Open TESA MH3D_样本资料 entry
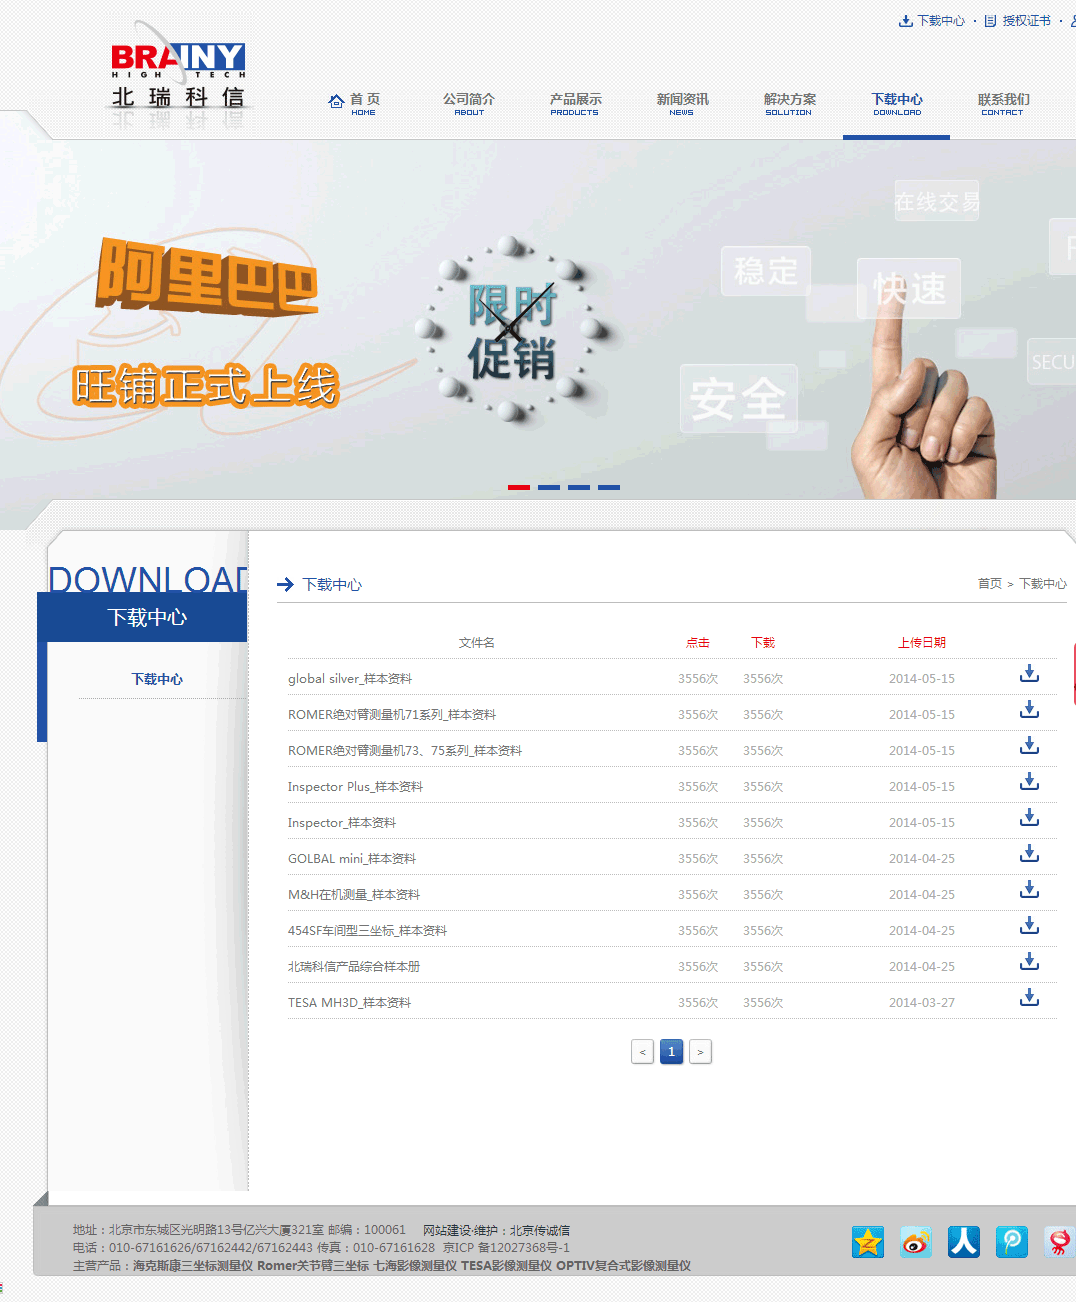 (x=350, y=1003)
